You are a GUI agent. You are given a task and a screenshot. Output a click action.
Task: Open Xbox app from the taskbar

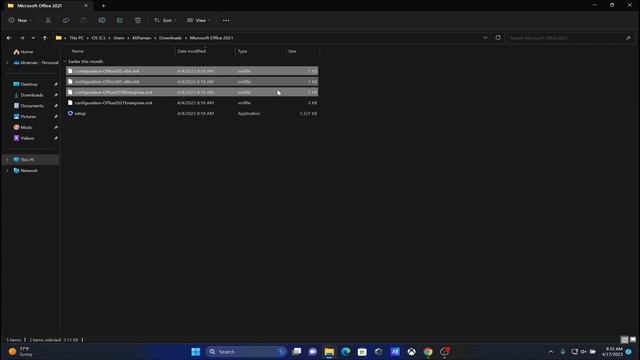[x=411, y=352]
